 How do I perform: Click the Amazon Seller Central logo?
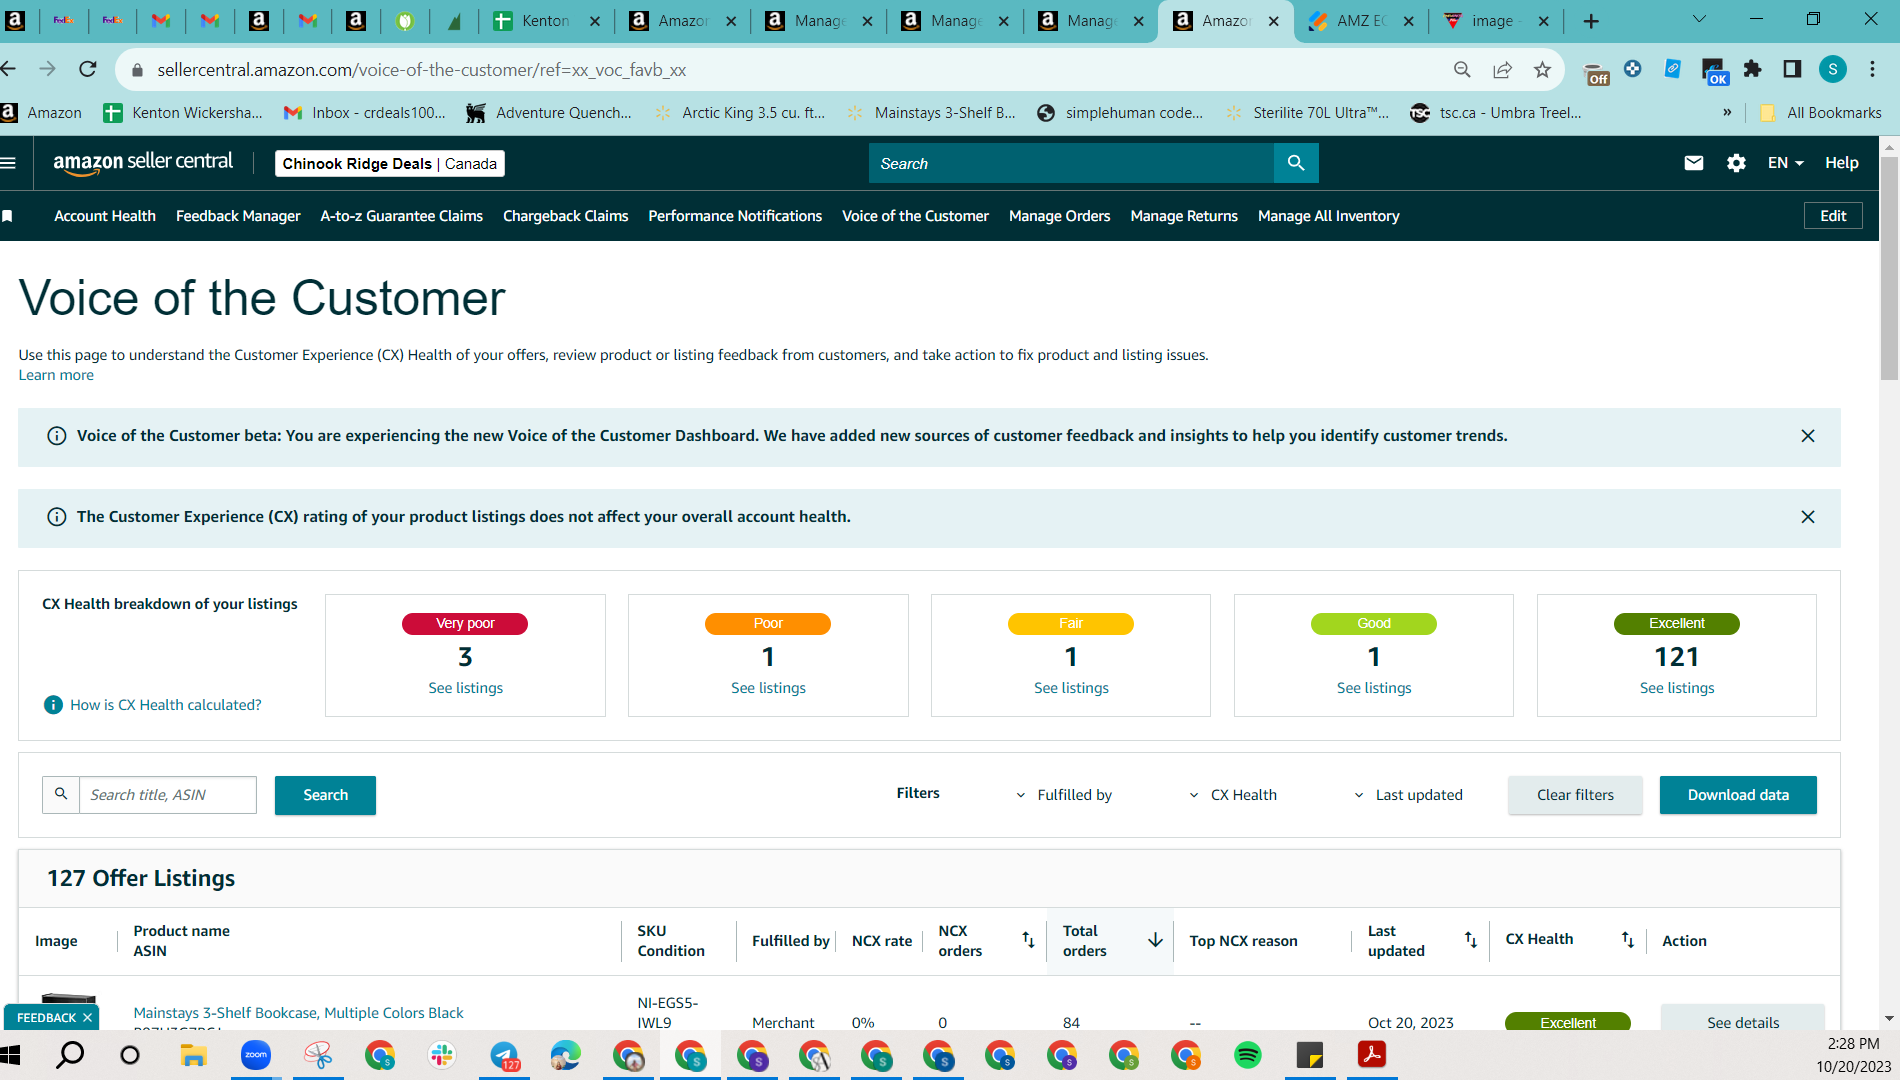[143, 163]
